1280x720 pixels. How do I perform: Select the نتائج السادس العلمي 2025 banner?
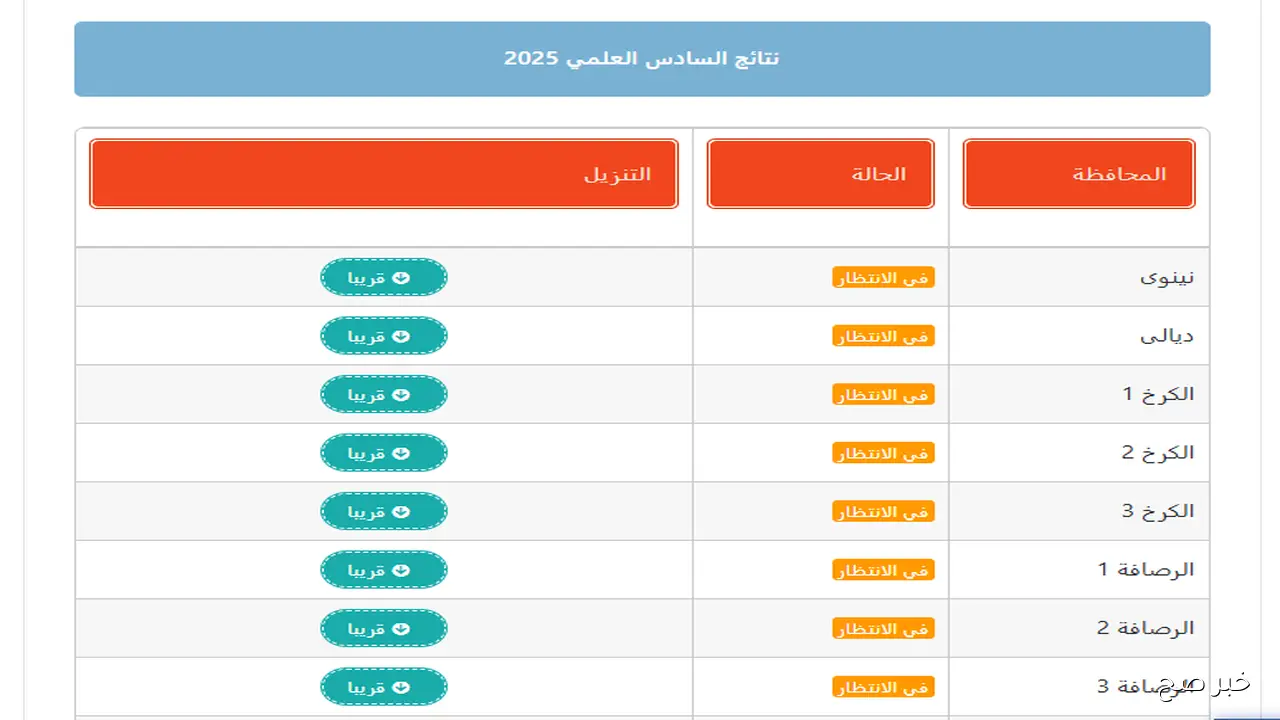[x=640, y=60]
